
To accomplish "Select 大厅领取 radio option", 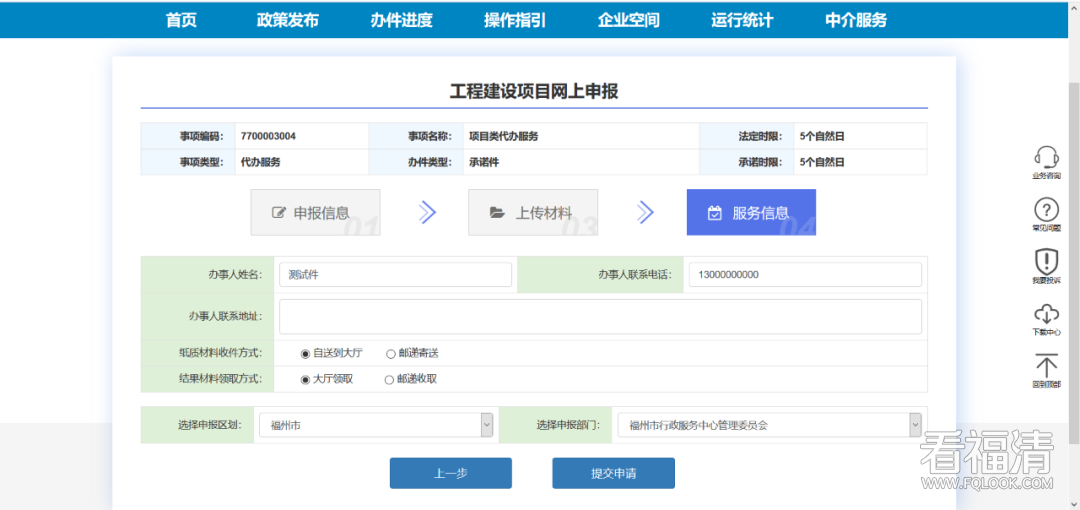I will point(305,380).
